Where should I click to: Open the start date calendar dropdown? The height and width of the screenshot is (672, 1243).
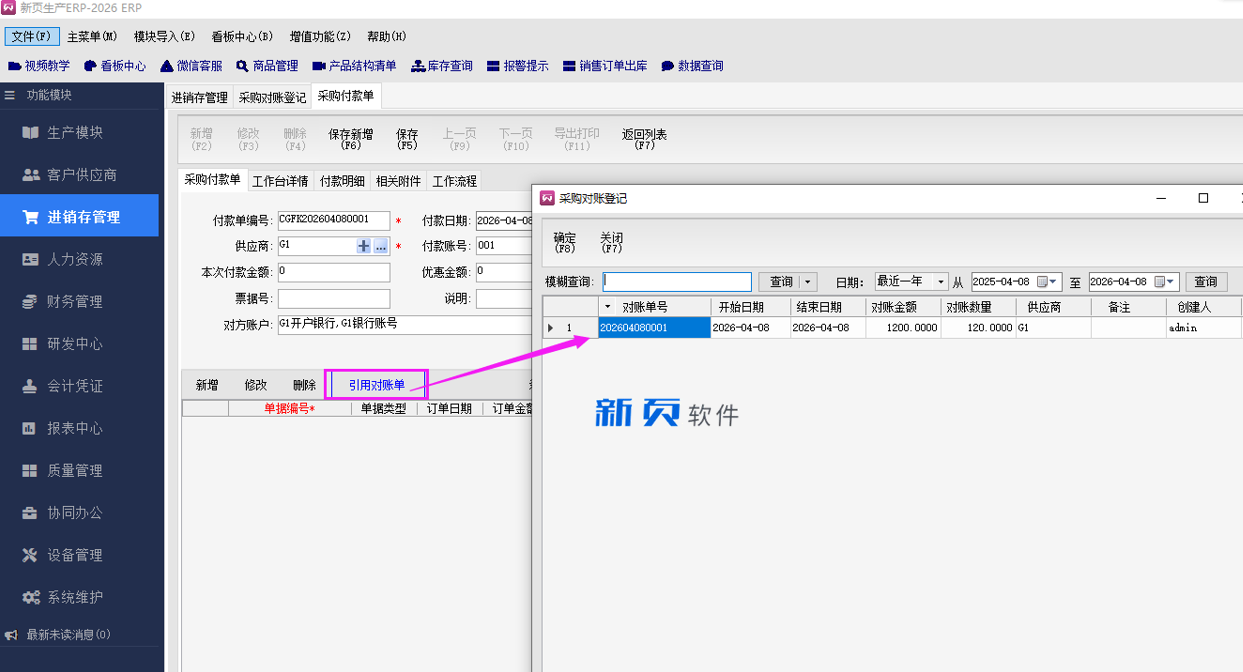(x=1051, y=282)
